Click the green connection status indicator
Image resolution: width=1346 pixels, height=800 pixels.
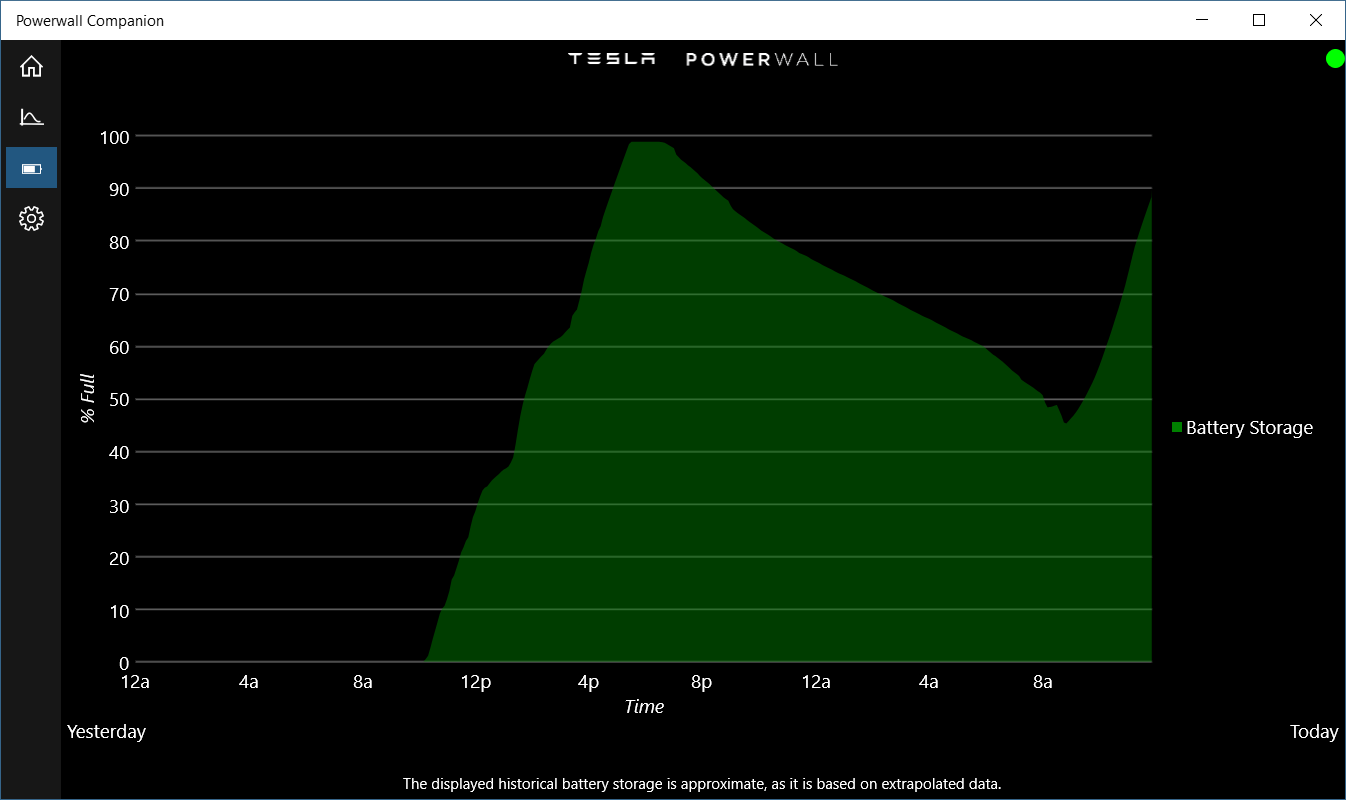tap(1335, 59)
